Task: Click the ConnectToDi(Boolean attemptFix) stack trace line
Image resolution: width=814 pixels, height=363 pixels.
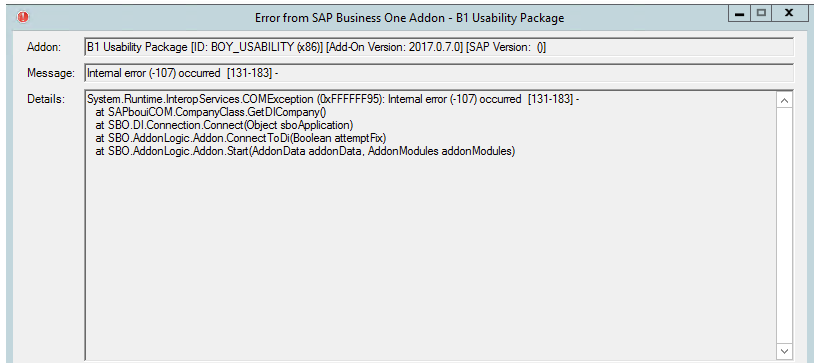Action: [x=241, y=138]
